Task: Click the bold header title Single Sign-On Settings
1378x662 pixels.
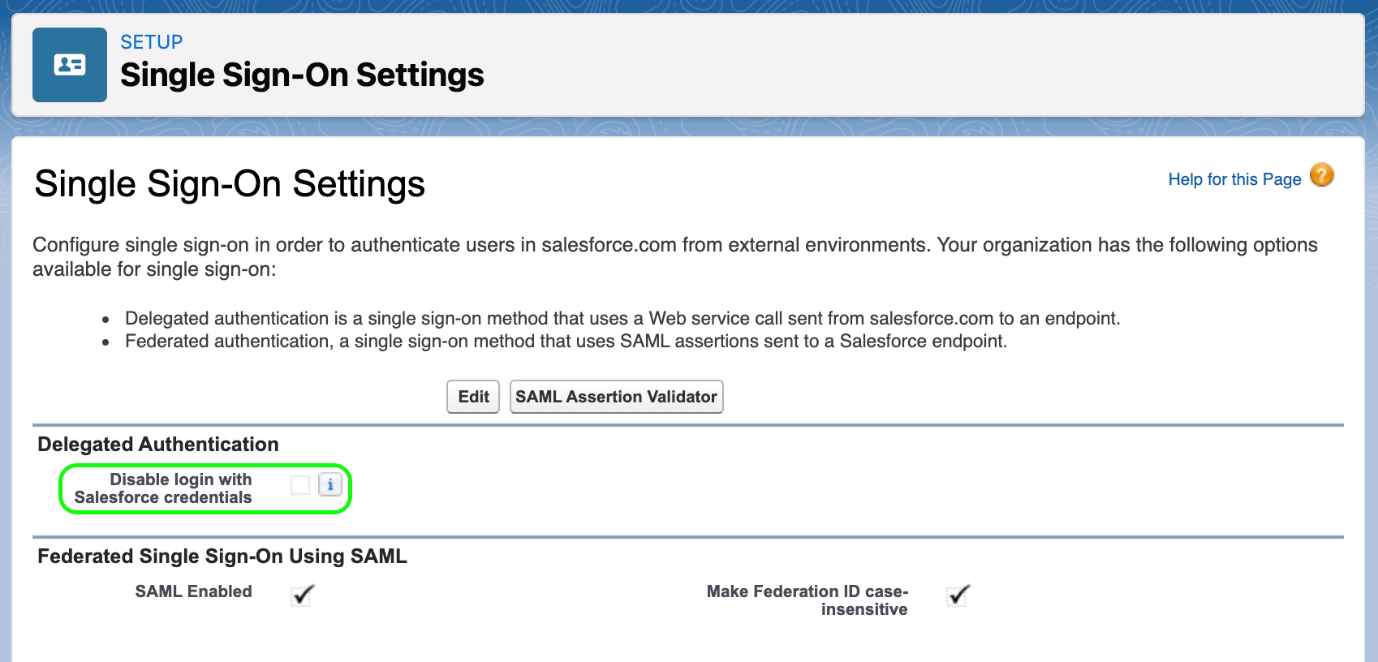Action: tap(302, 75)
